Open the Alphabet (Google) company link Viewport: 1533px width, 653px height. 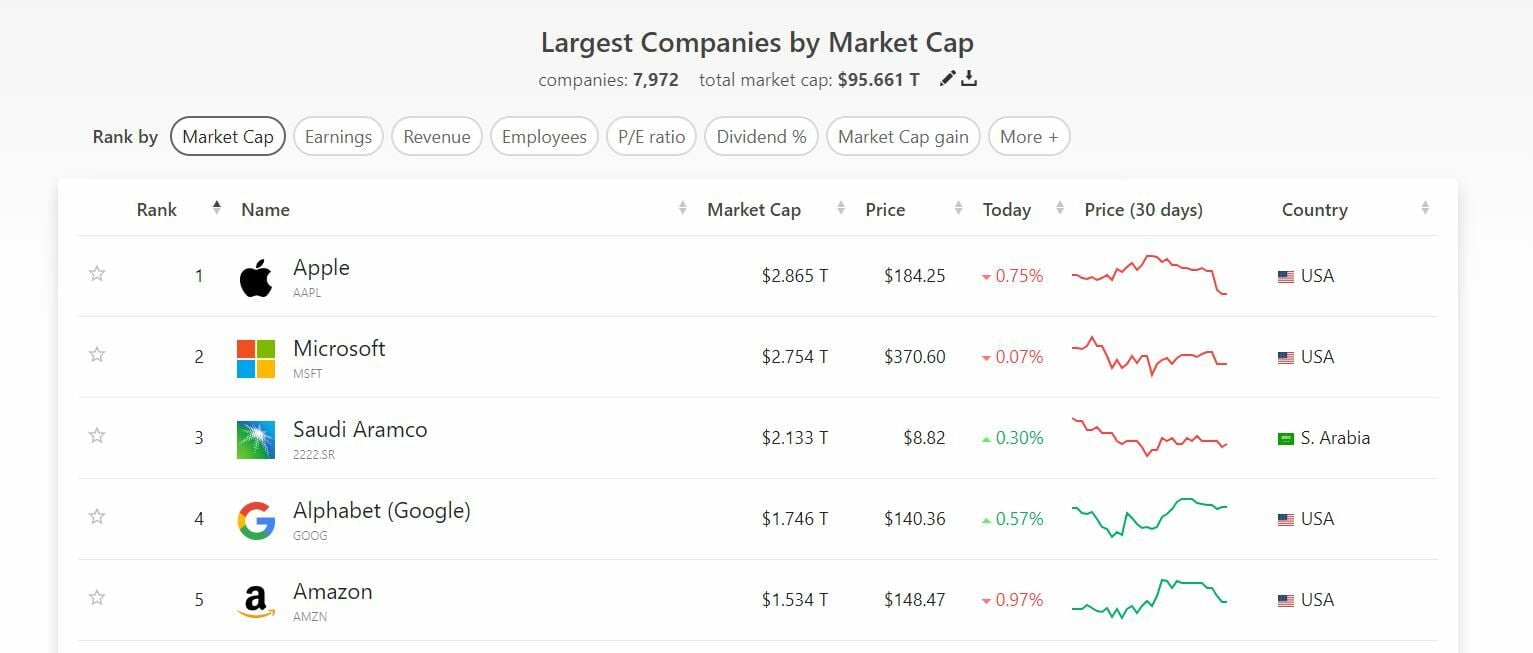[x=381, y=511]
